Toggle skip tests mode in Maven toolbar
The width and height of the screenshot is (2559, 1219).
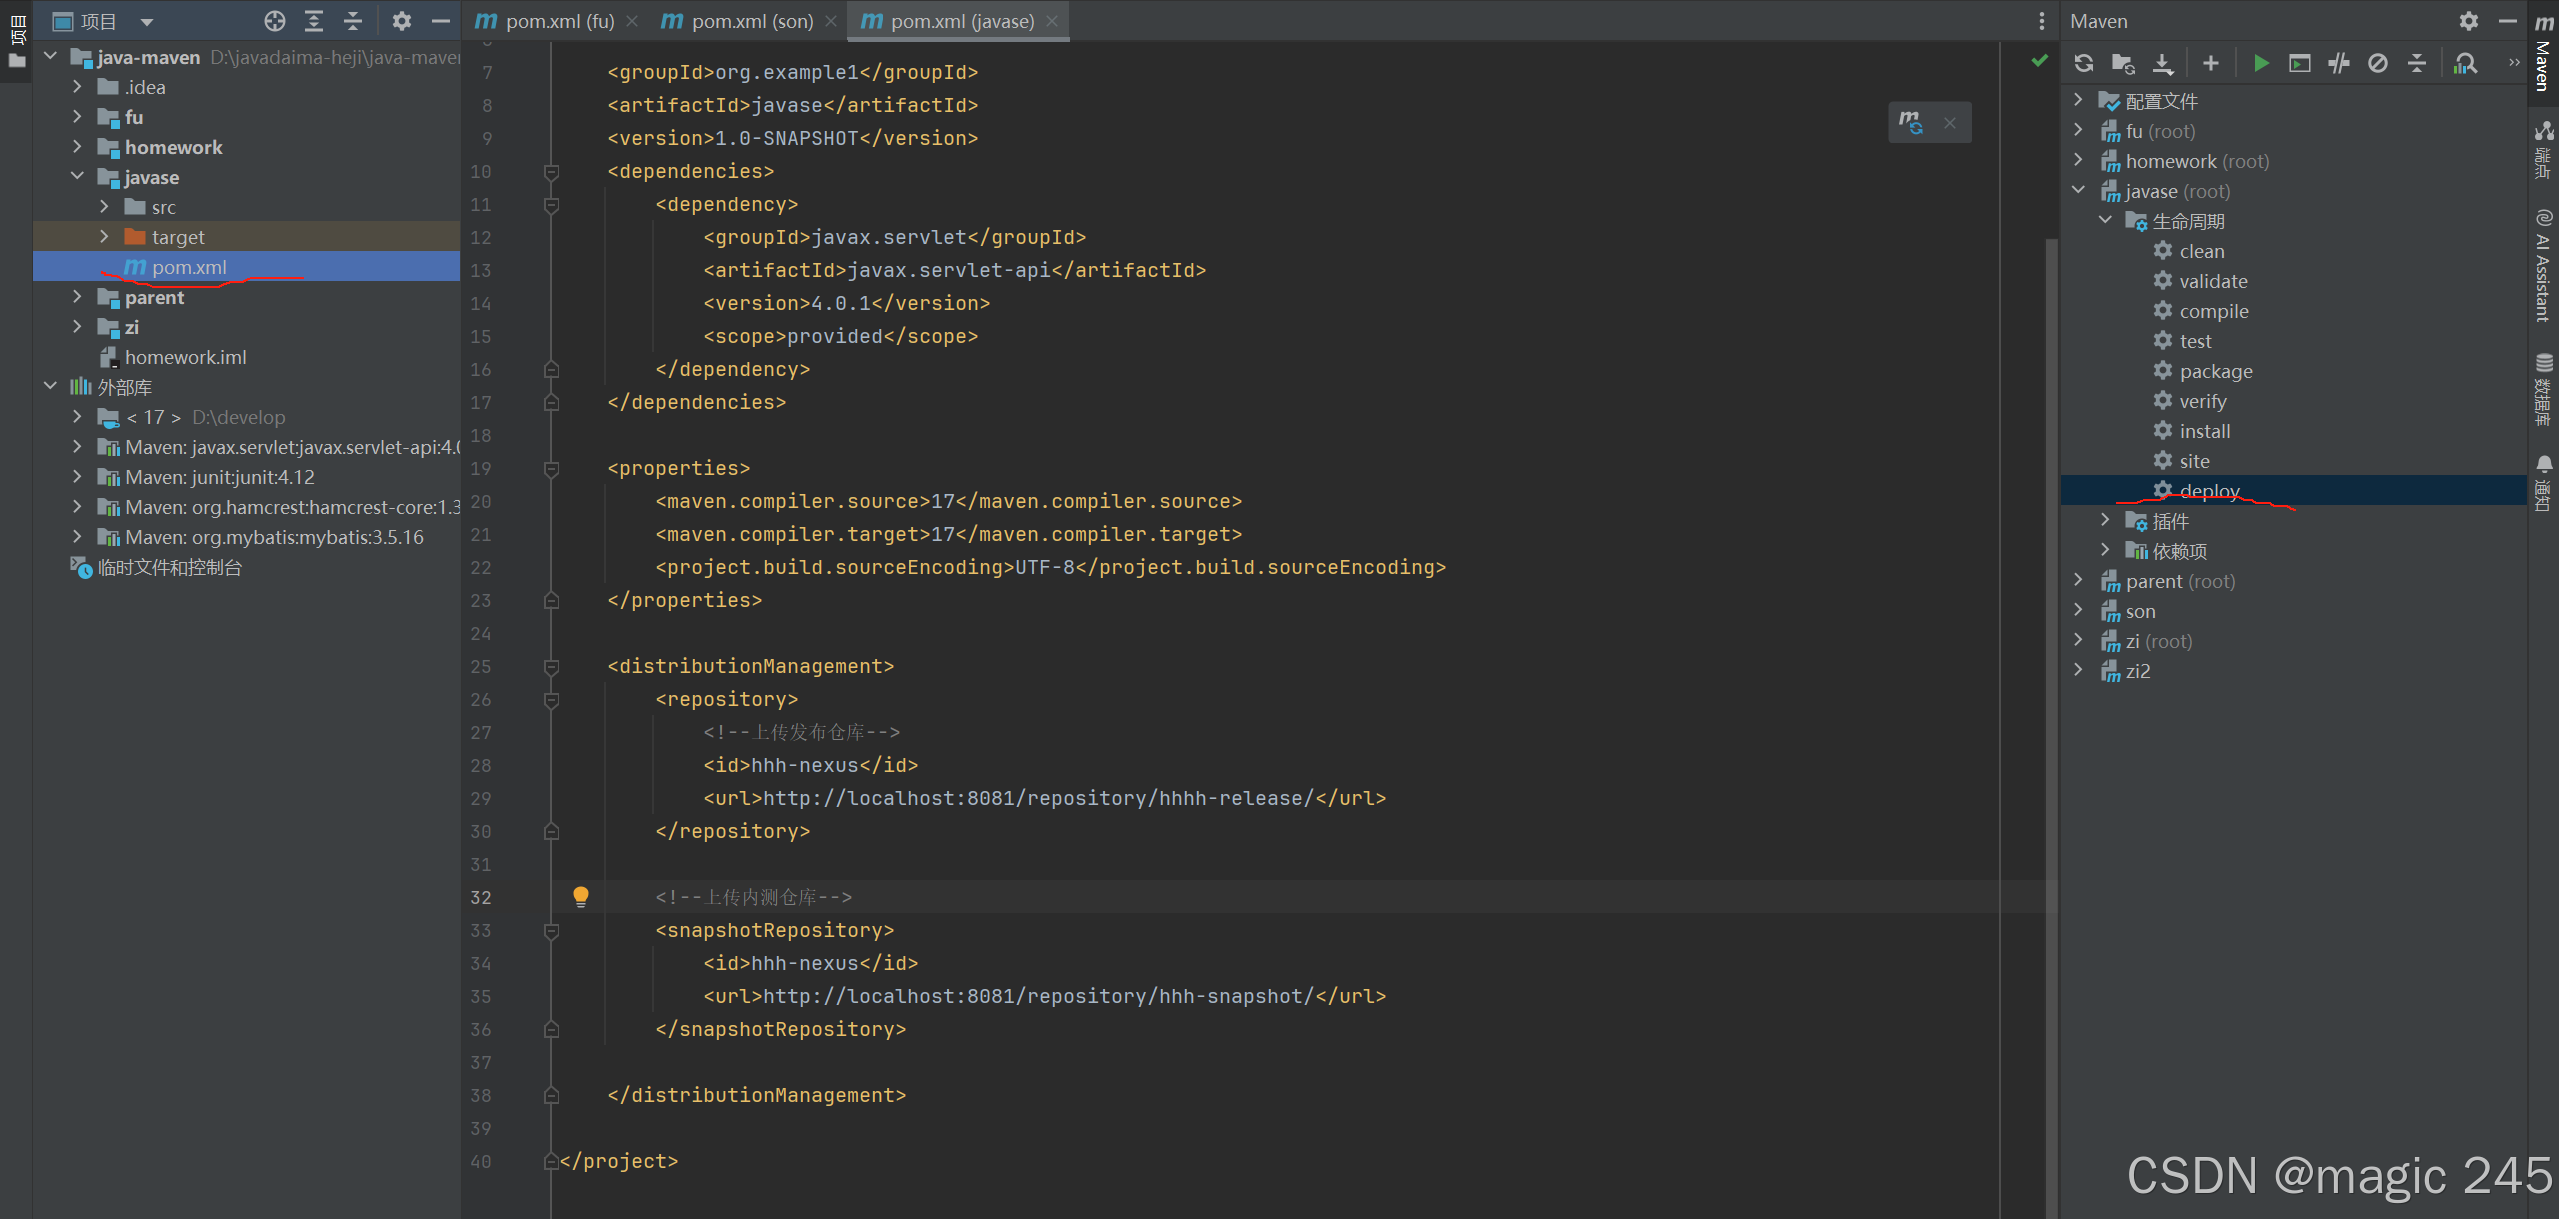[2378, 64]
